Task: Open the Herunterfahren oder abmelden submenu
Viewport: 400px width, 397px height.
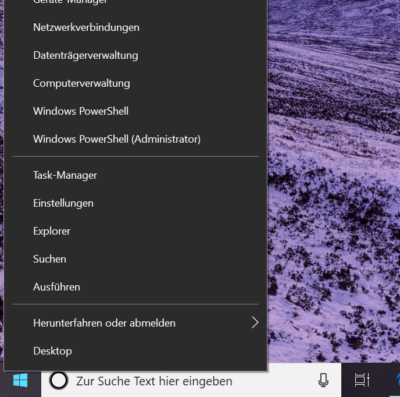Action: pos(135,323)
